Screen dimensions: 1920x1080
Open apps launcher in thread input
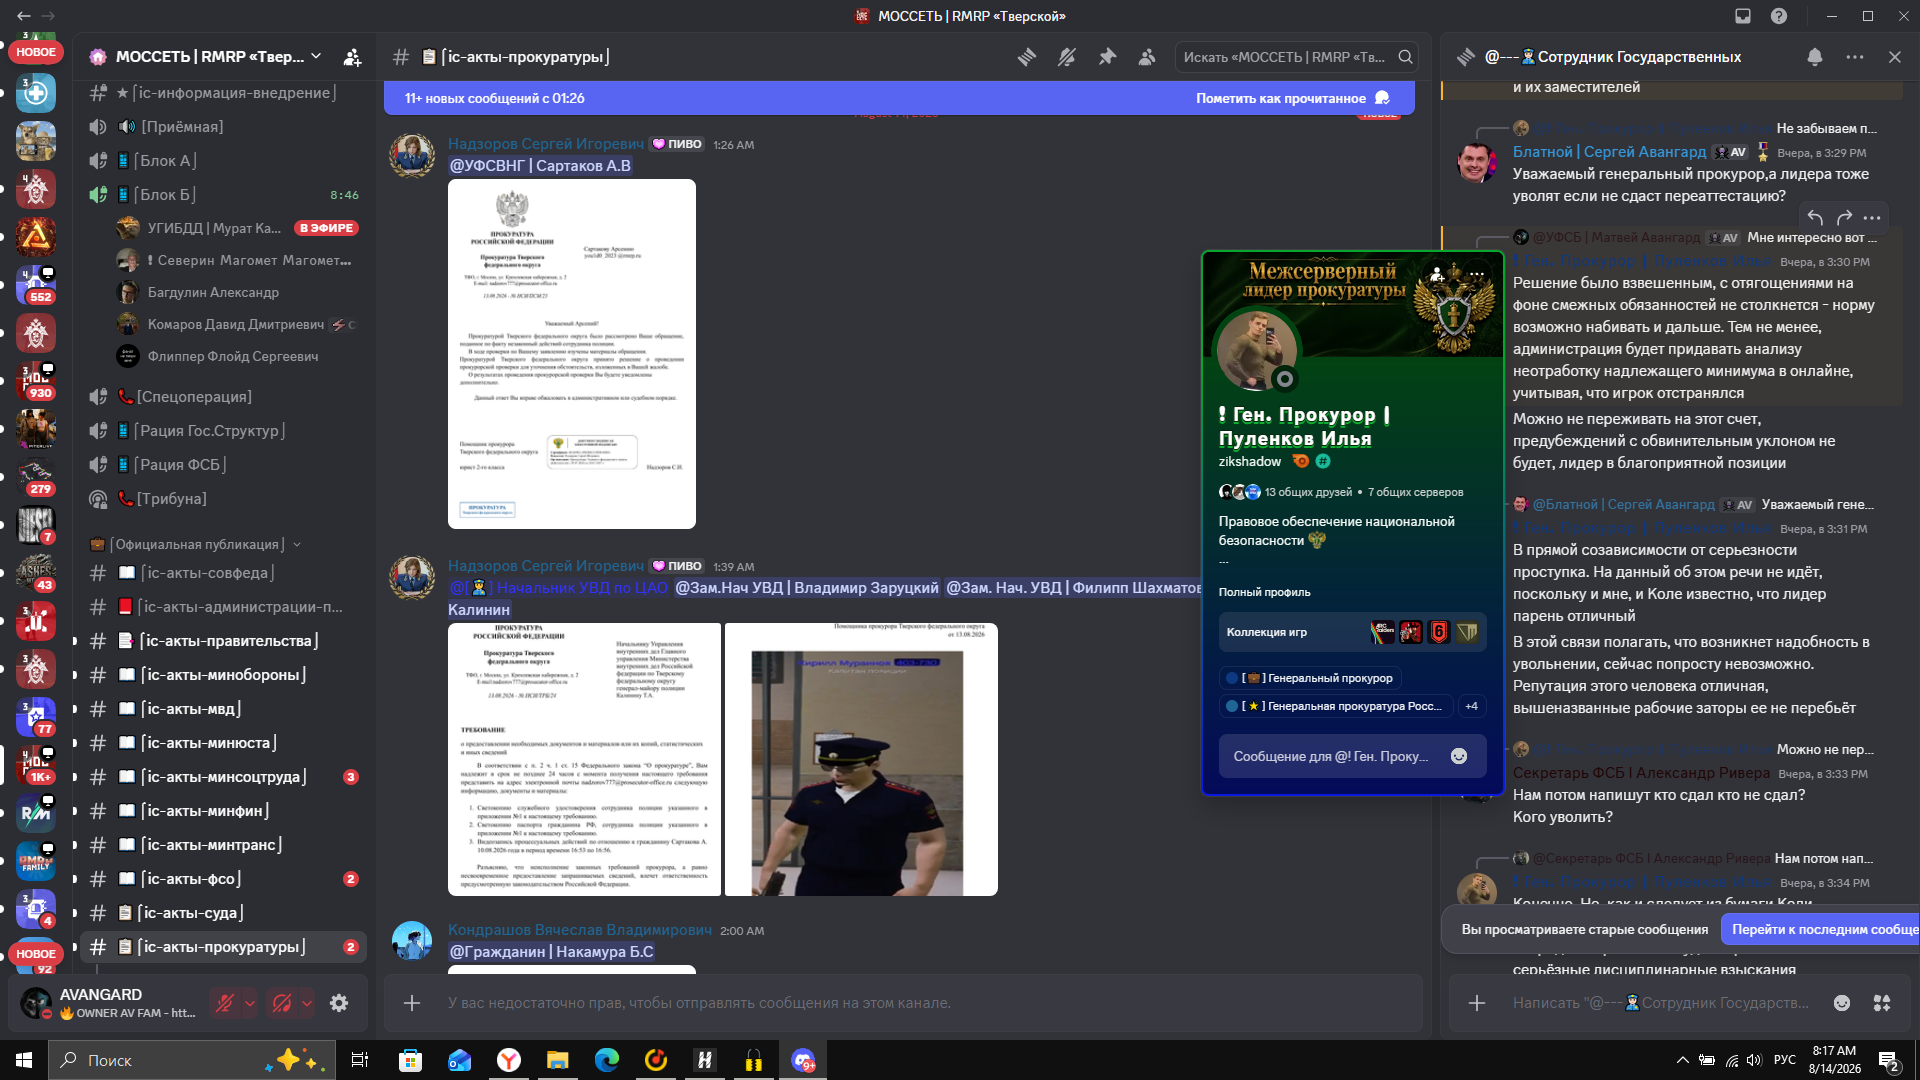[x=1882, y=1003]
